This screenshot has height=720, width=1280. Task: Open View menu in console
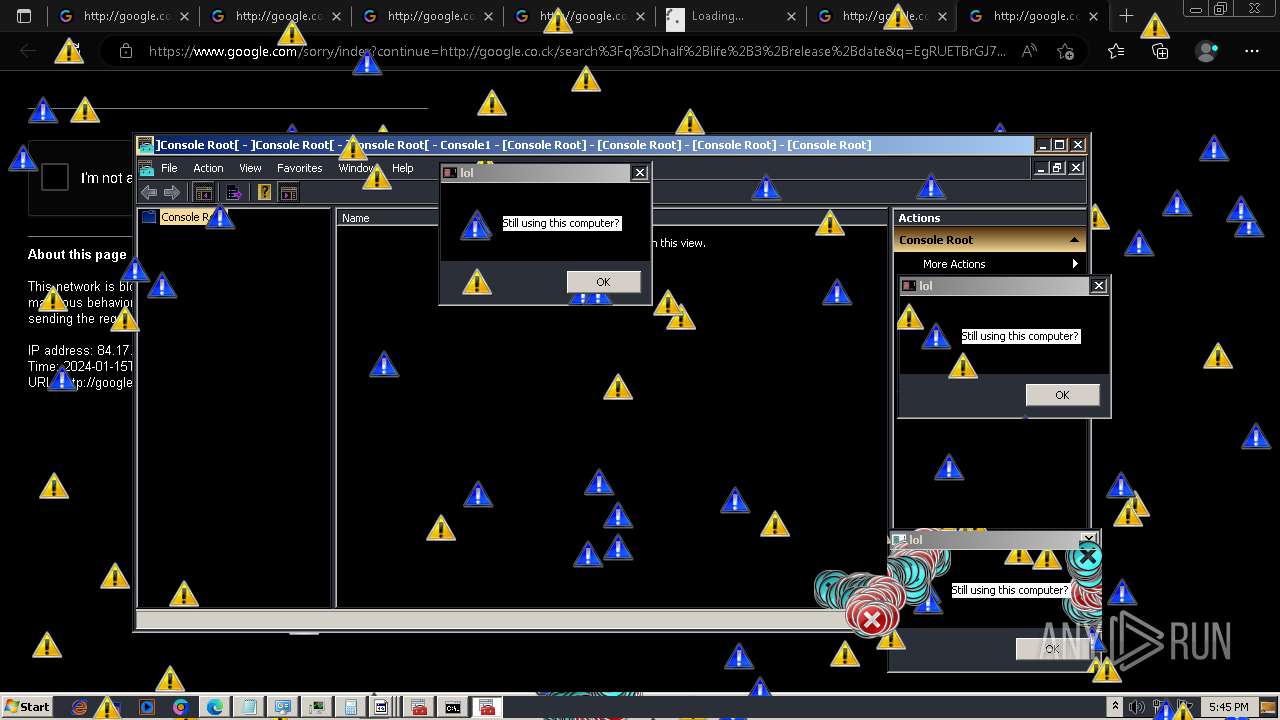[250, 168]
